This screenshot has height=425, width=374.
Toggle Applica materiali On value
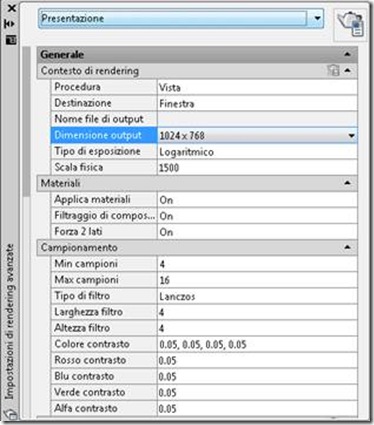click(x=257, y=200)
